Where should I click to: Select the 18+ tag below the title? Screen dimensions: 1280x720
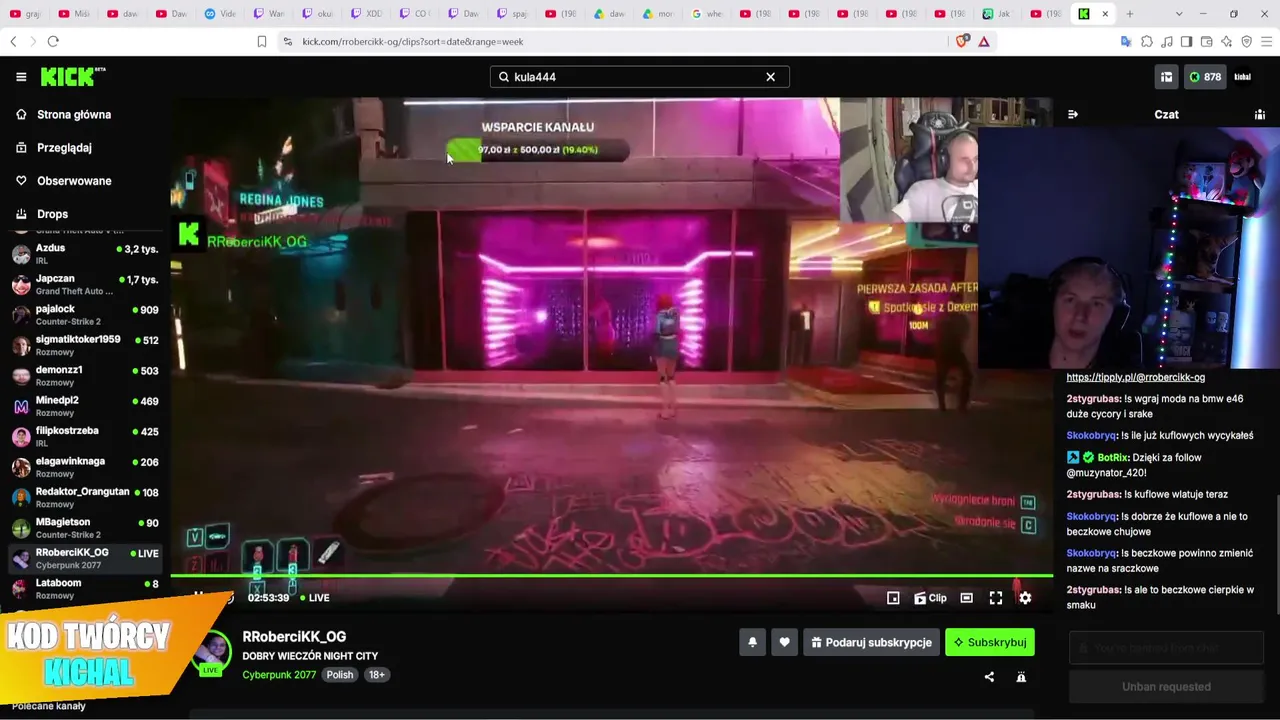pyautogui.click(x=377, y=675)
